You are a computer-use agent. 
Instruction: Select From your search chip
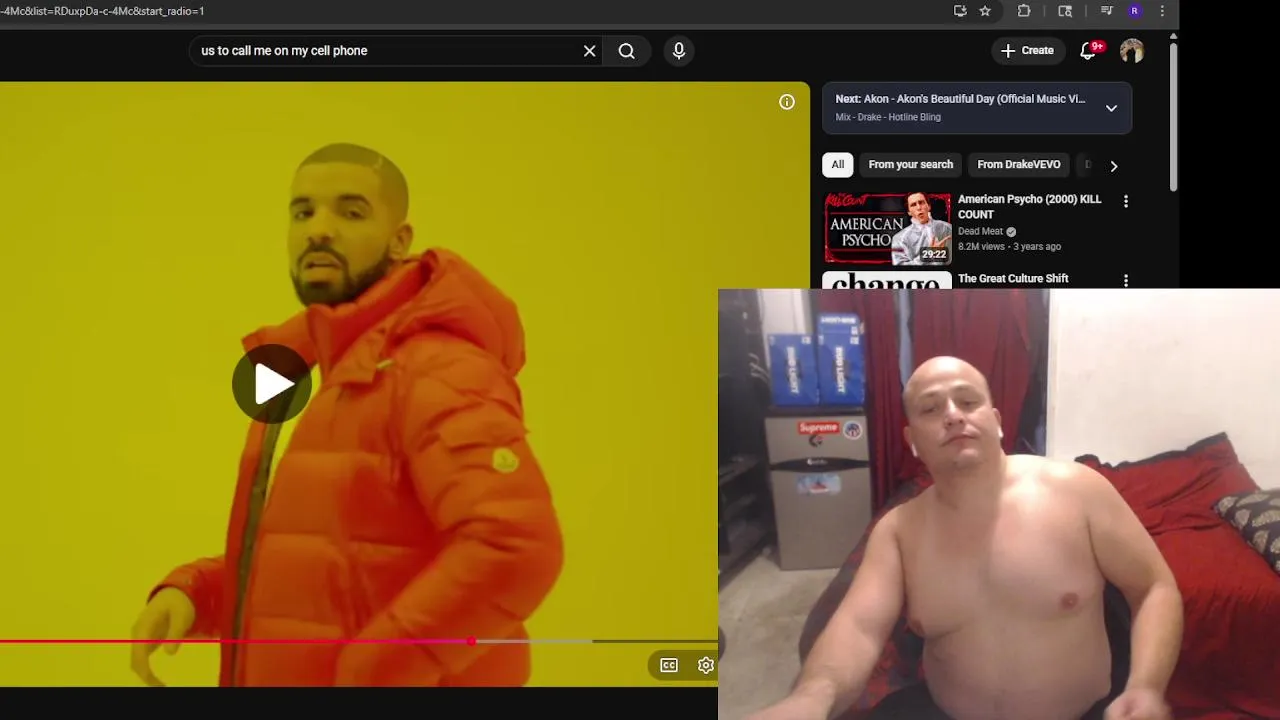(x=911, y=165)
